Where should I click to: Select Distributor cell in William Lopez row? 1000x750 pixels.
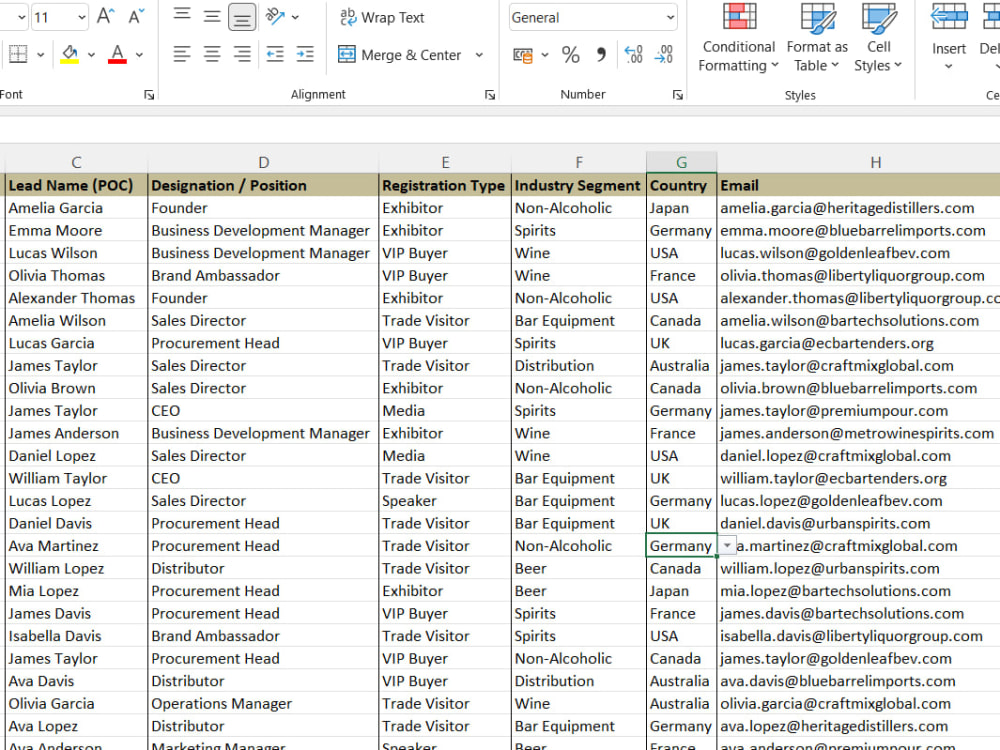pos(263,568)
